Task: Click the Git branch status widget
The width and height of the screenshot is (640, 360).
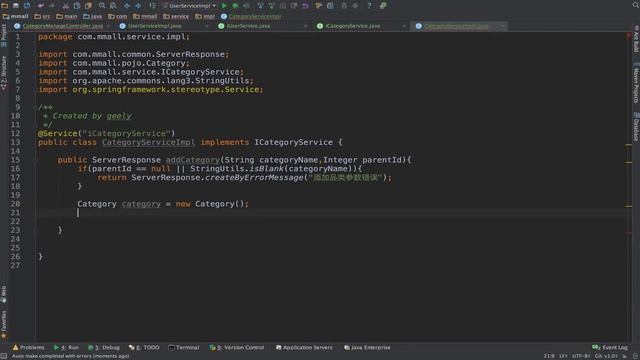Action: tap(606, 356)
